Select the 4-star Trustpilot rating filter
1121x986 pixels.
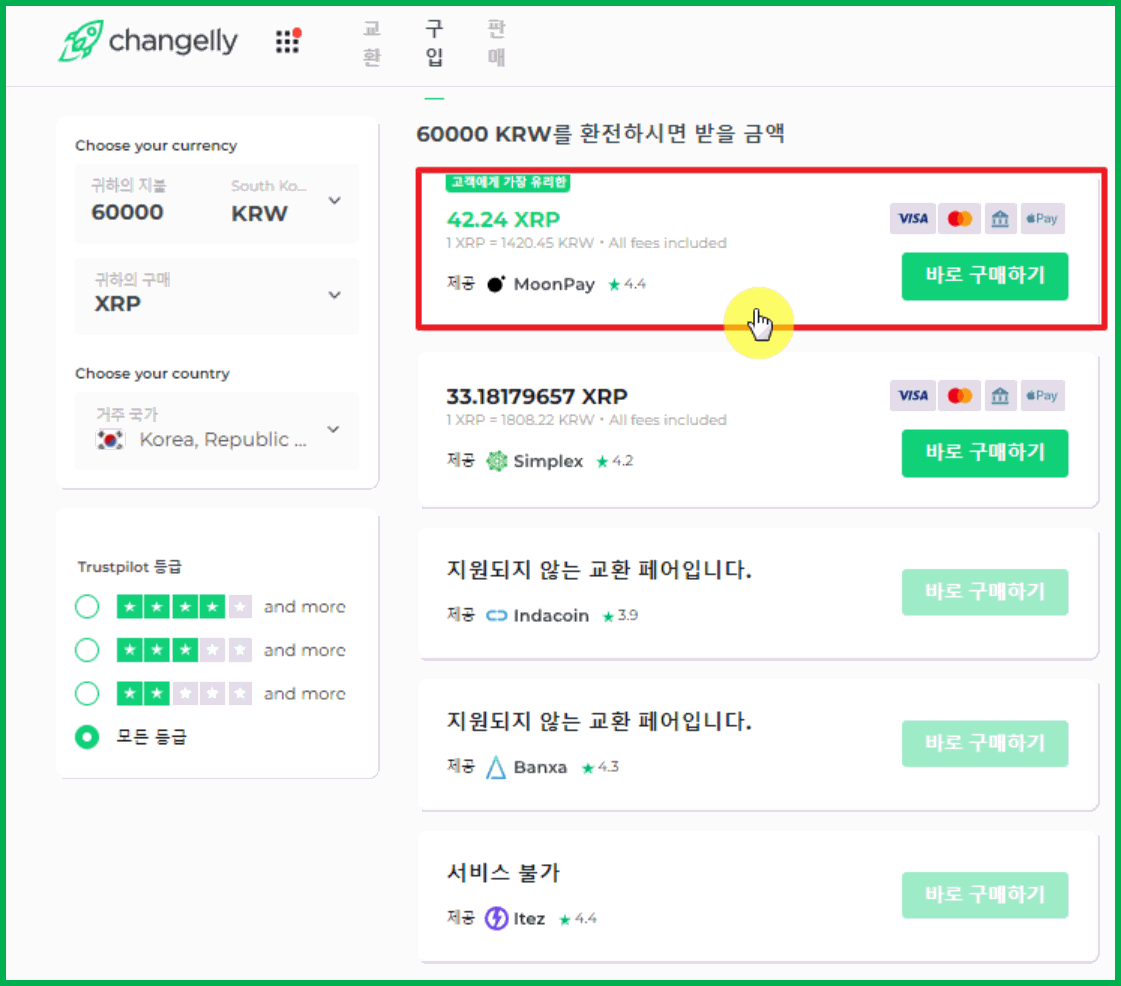(x=87, y=606)
